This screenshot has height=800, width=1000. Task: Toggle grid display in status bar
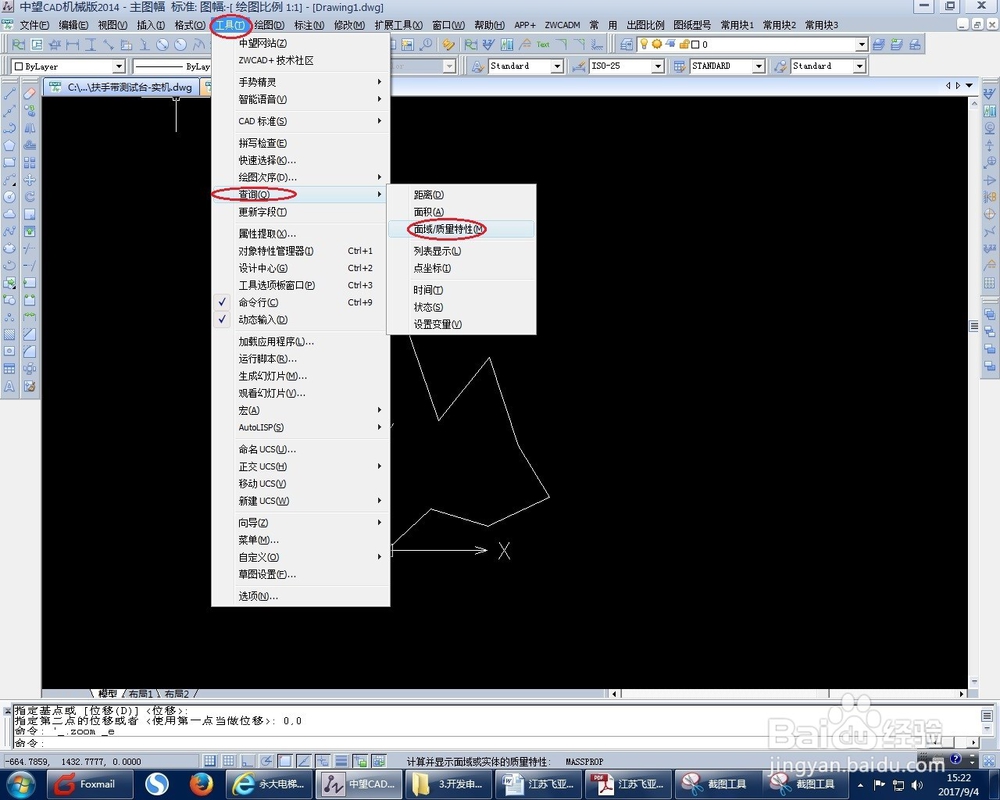coord(228,760)
